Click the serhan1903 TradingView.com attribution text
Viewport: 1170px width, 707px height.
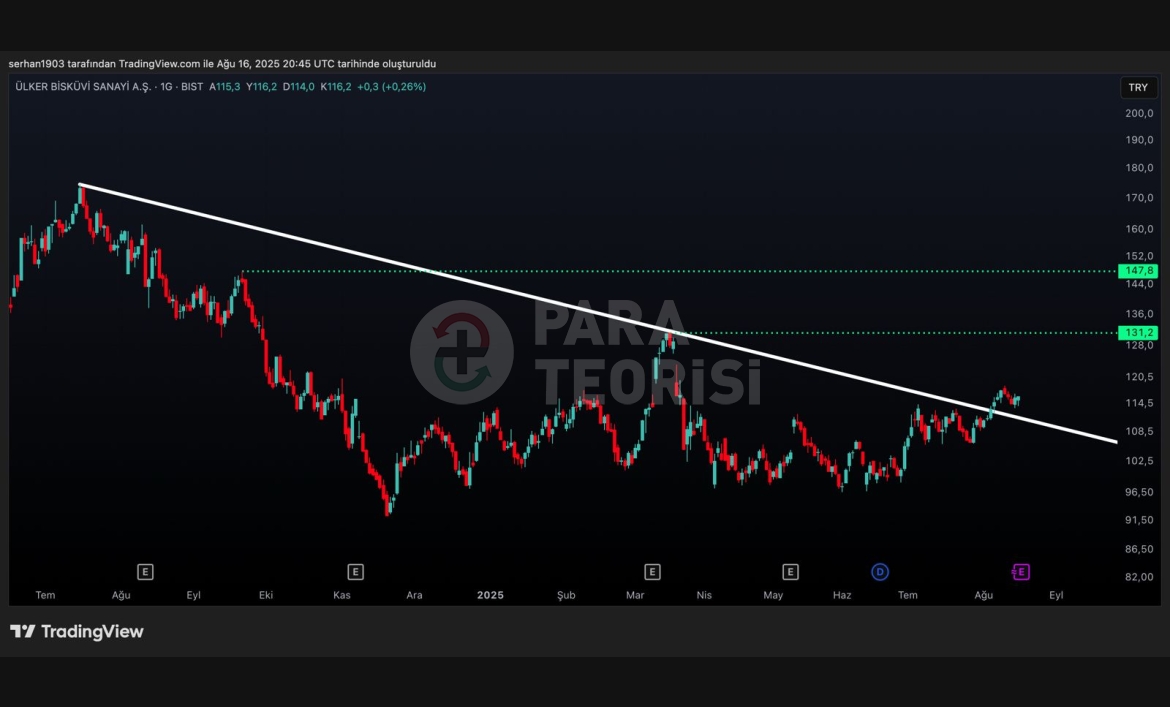(x=222, y=64)
